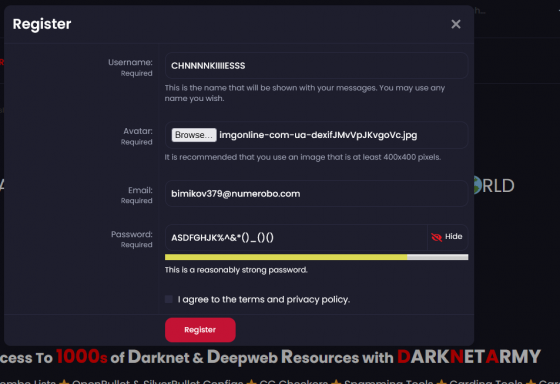Click the Email input field
Screen dimensions: 560x384
coord(316,194)
